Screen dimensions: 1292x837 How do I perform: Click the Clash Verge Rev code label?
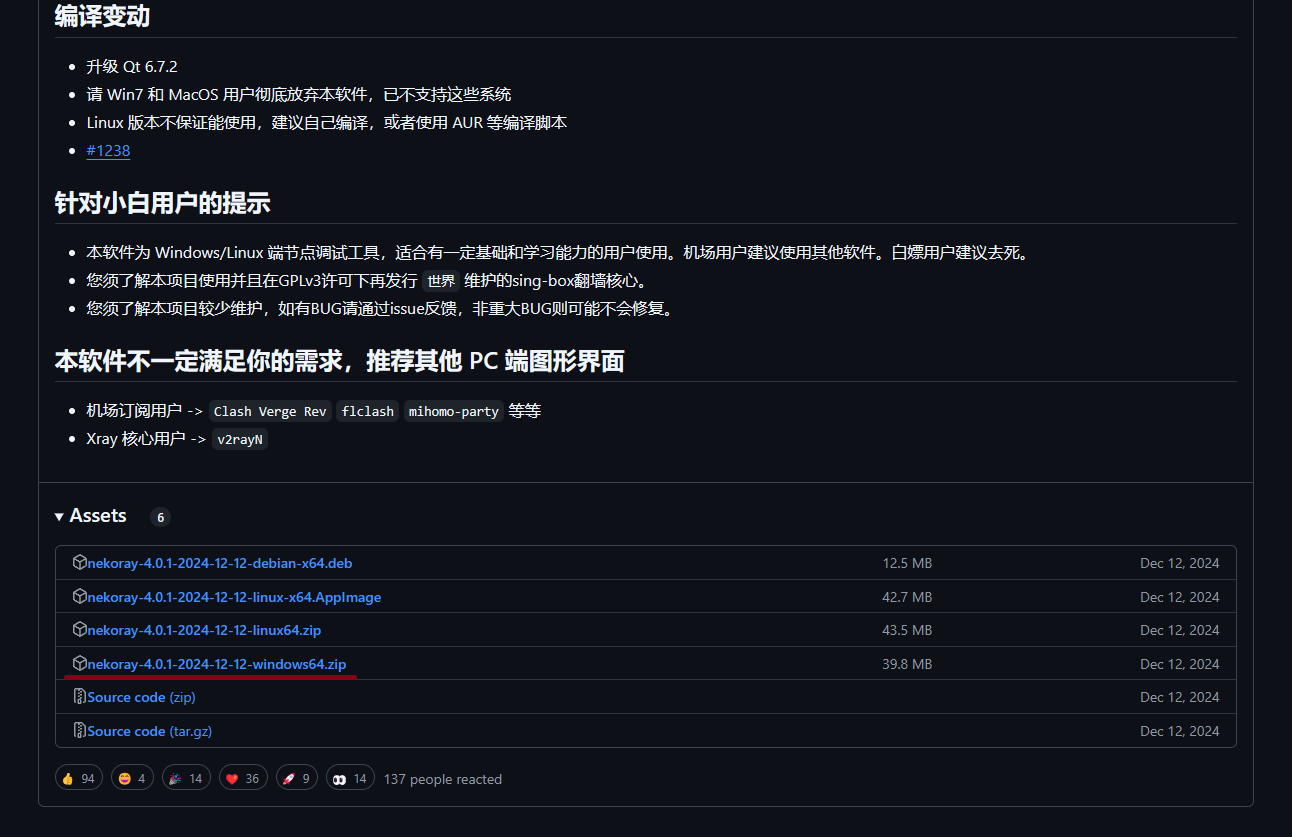click(270, 411)
